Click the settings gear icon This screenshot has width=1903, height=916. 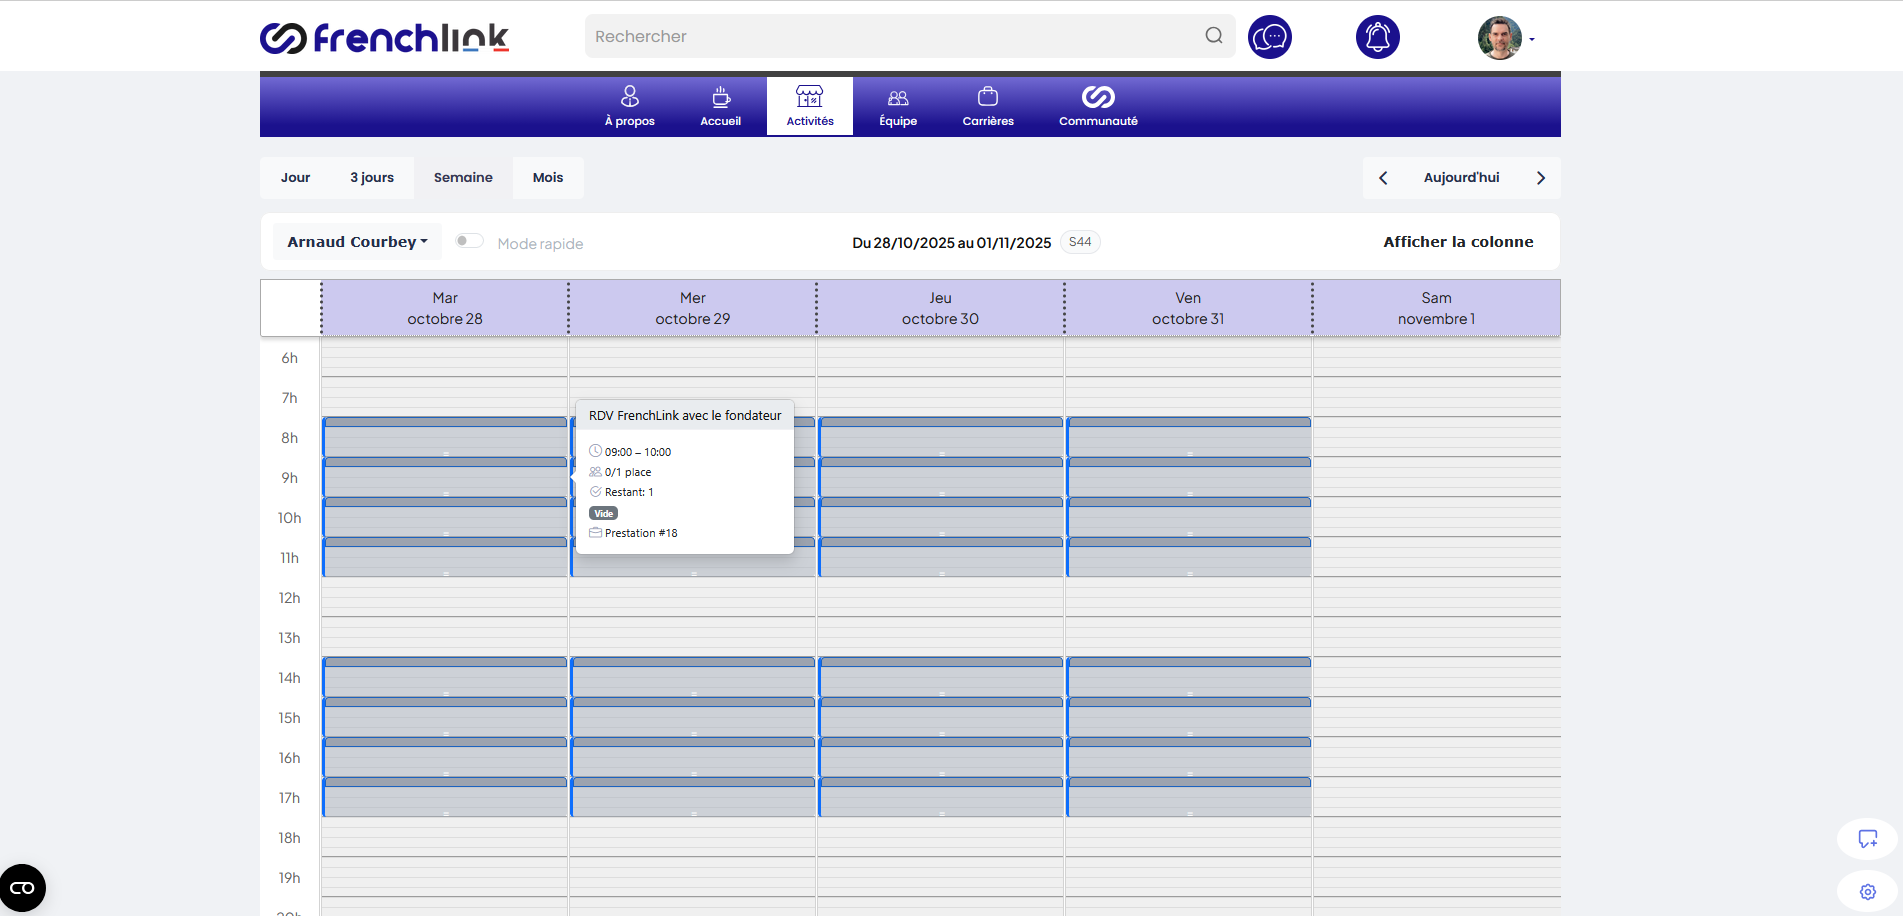(x=1867, y=891)
